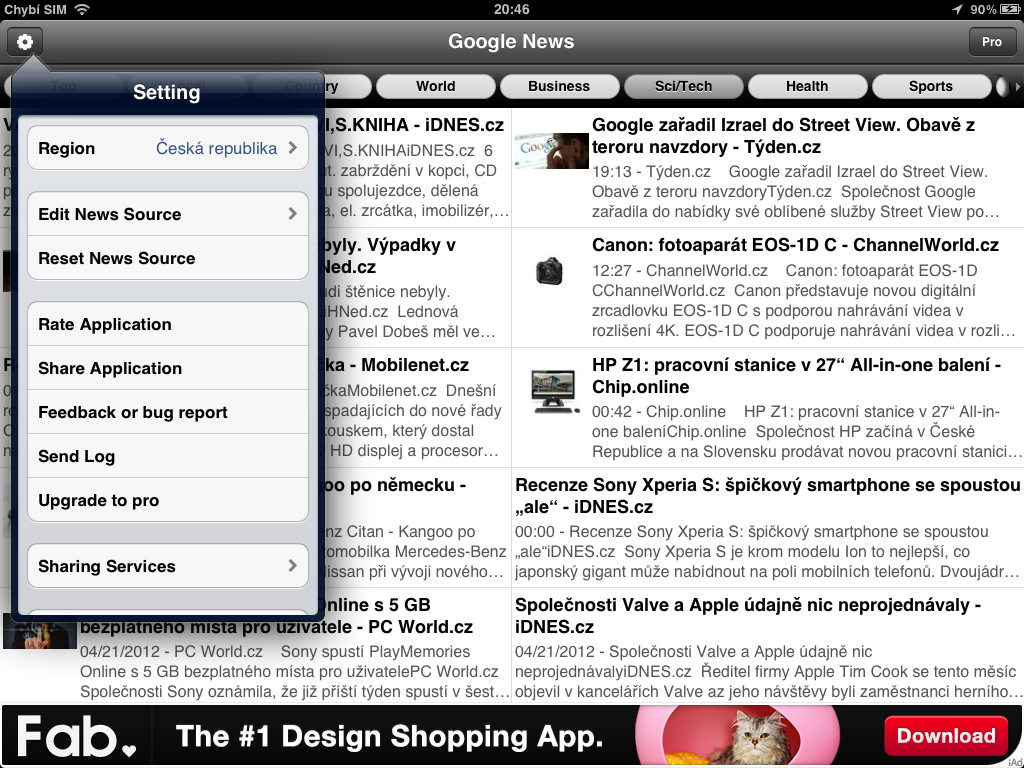
Task: Switch to the Business tab
Action: pos(559,86)
